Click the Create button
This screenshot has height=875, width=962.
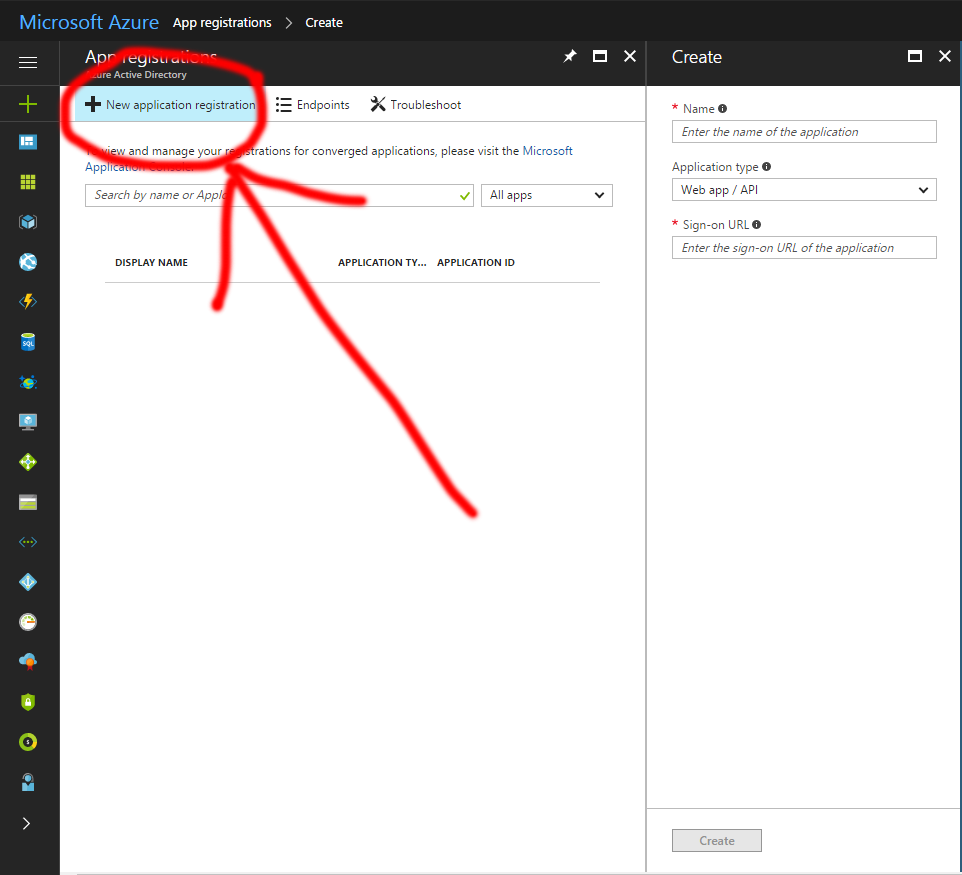pos(717,841)
